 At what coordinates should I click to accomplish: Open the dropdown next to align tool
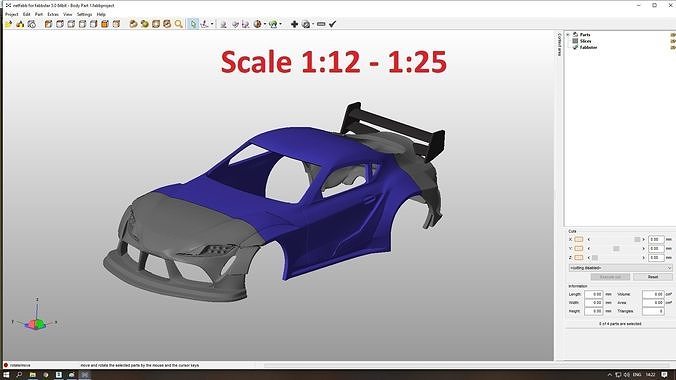click(x=212, y=24)
